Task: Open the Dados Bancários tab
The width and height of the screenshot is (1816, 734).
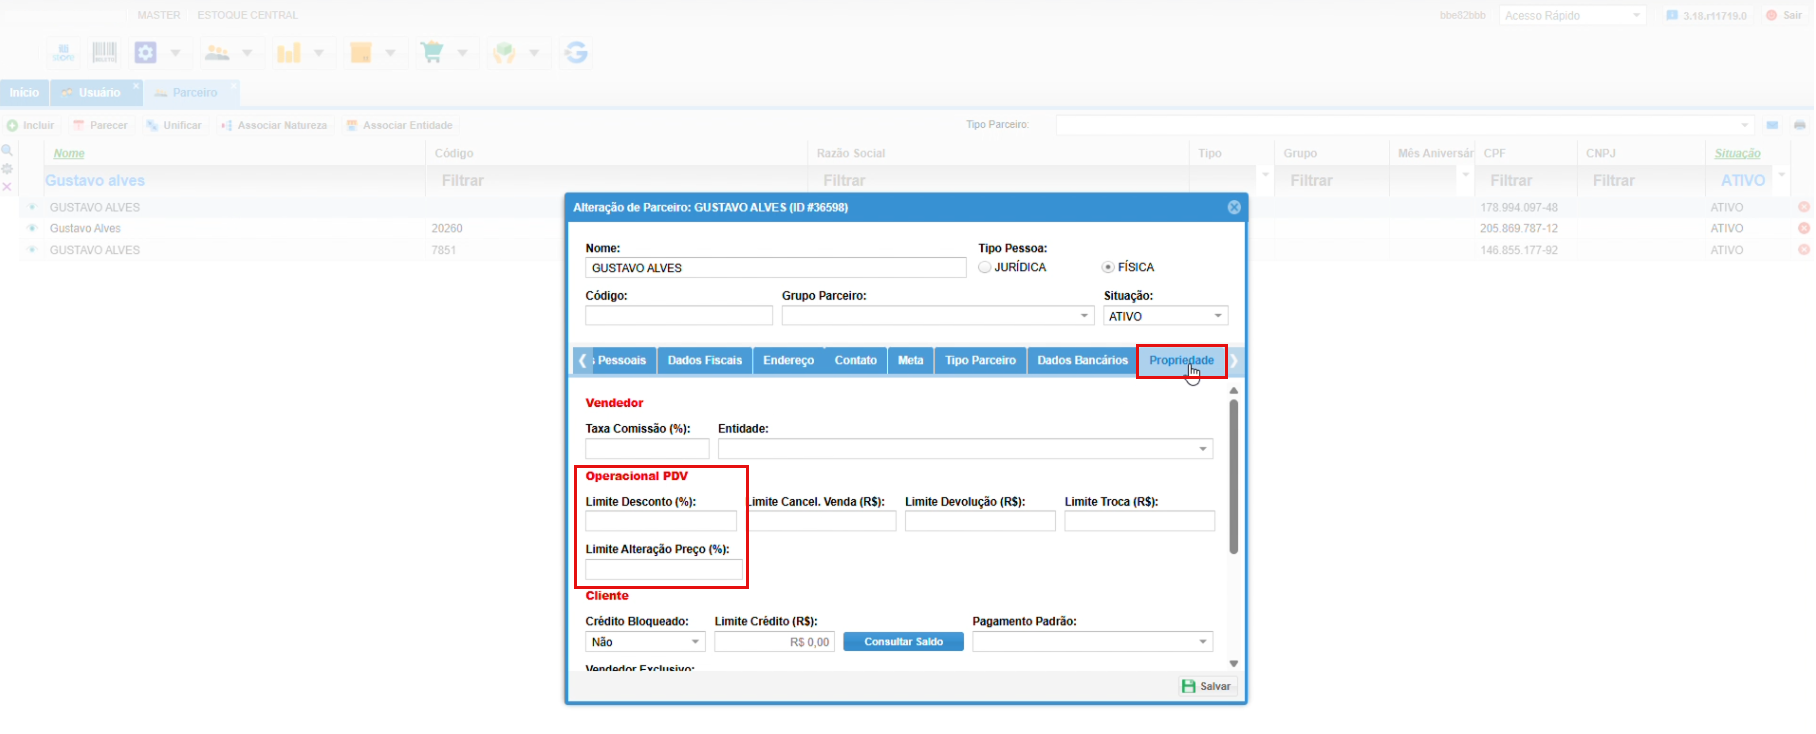Action: pos(1082,360)
